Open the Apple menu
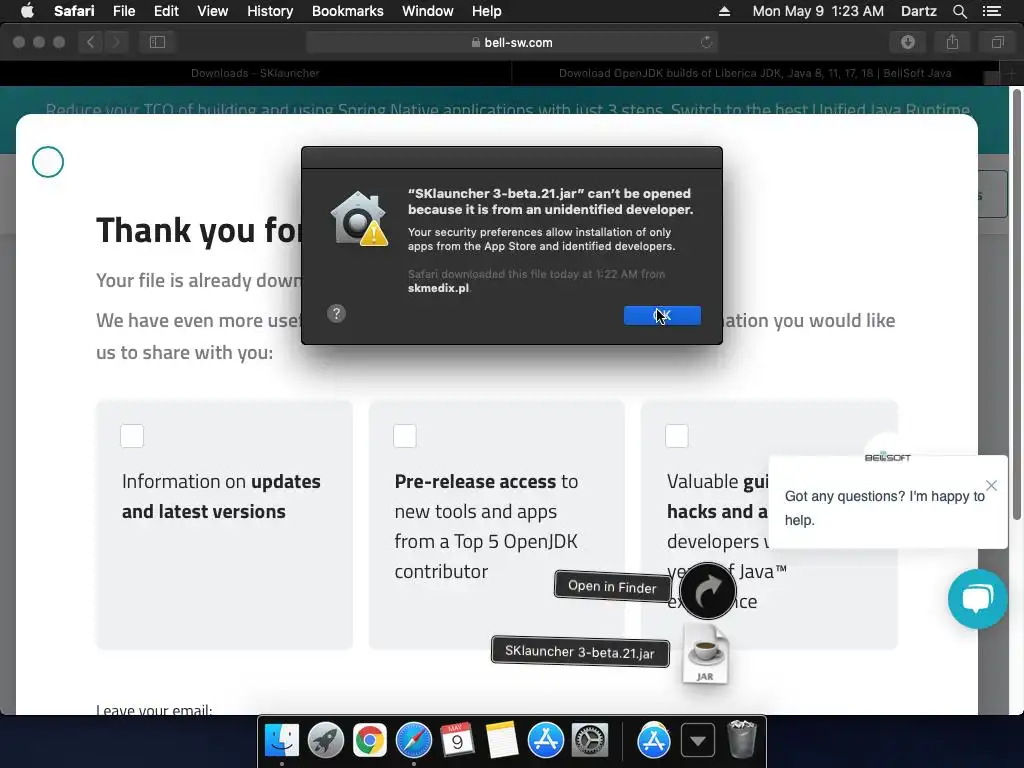Screen dimensions: 1024x768 click(x=27, y=11)
